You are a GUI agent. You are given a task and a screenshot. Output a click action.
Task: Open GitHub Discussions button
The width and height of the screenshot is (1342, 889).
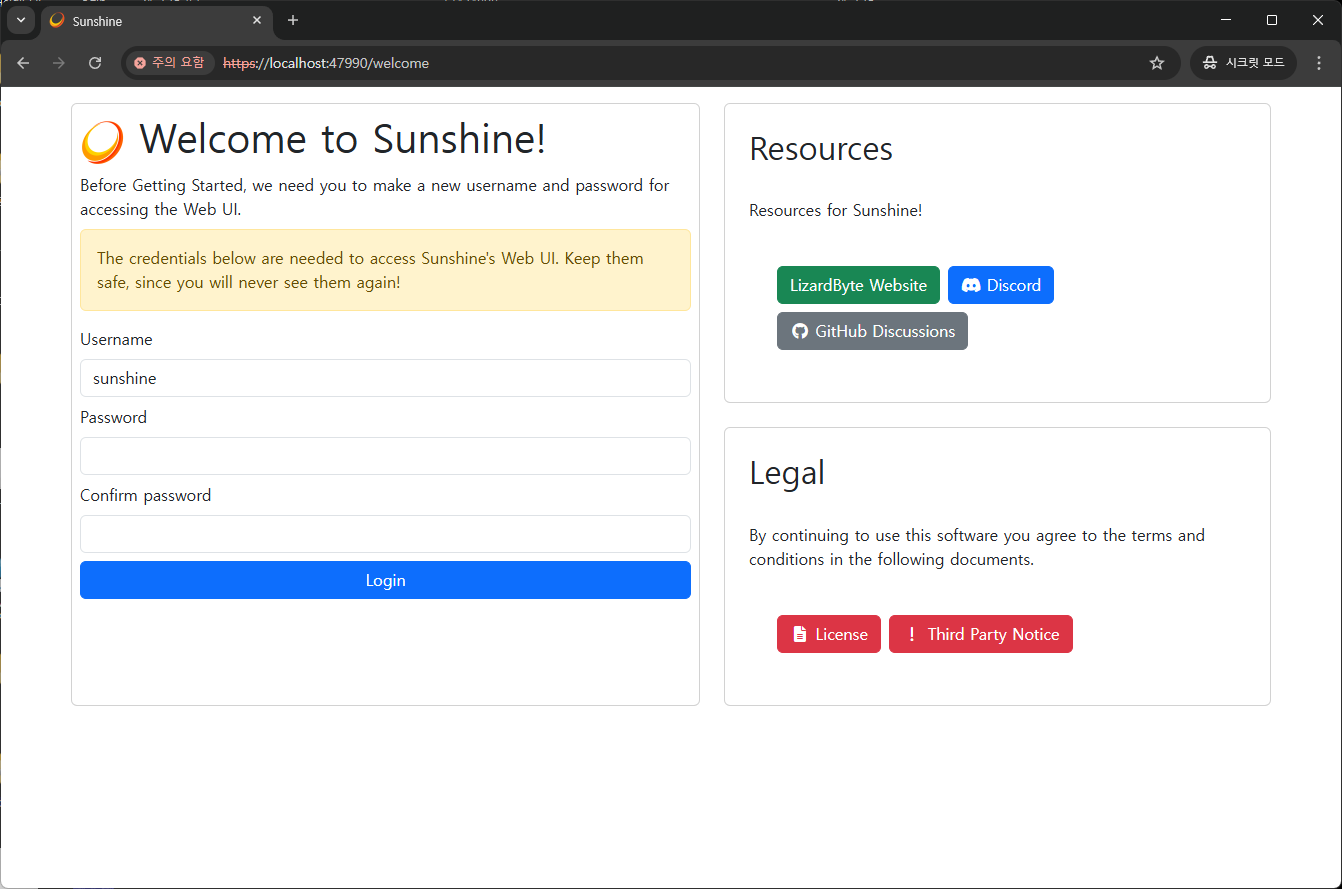click(872, 331)
